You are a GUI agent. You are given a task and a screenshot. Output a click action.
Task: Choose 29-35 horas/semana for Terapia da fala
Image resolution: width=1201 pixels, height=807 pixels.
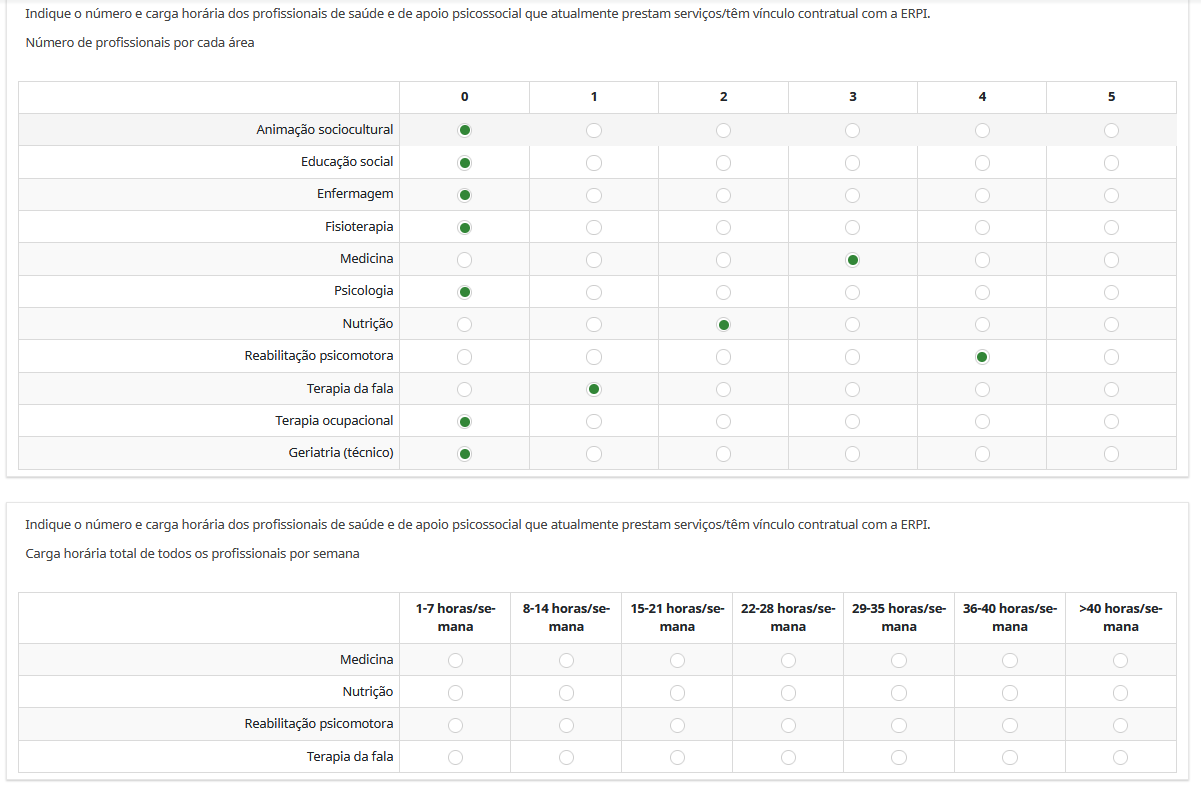[899, 757]
